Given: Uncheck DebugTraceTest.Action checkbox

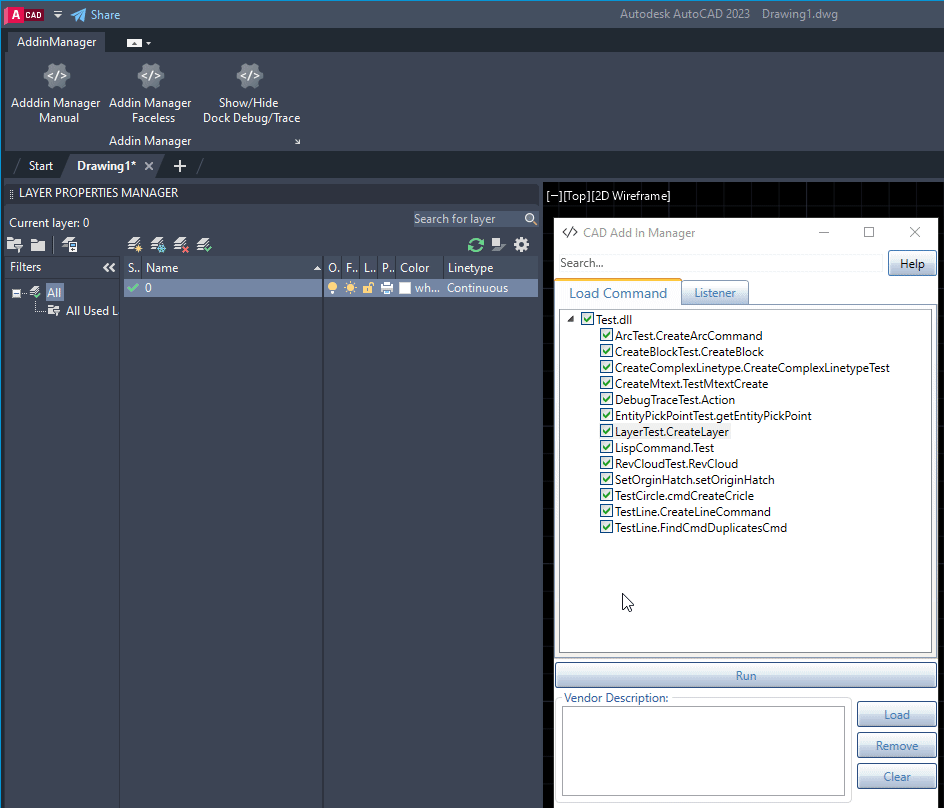Looking at the screenshot, I should coord(606,399).
